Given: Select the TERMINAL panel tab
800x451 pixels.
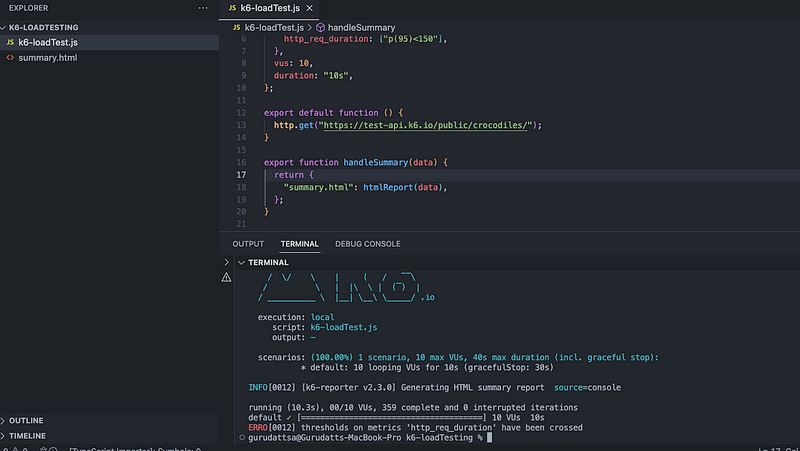Looking at the screenshot, I should pyautogui.click(x=299, y=243).
